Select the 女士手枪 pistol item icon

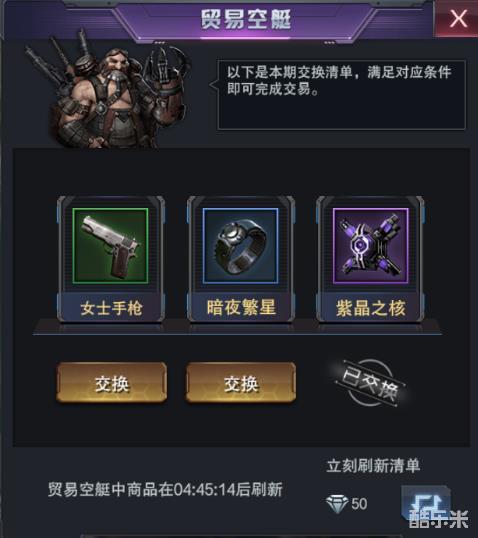[110, 246]
